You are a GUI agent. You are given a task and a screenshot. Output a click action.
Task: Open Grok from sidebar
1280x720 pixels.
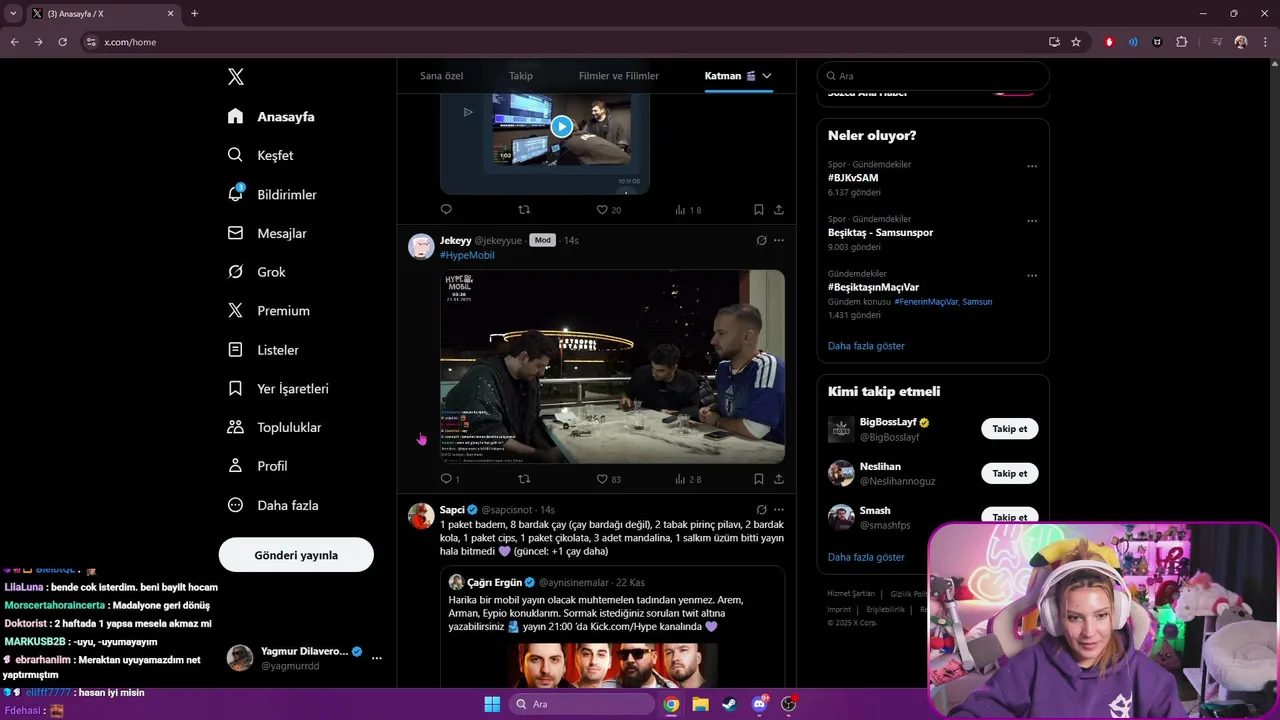click(256, 272)
